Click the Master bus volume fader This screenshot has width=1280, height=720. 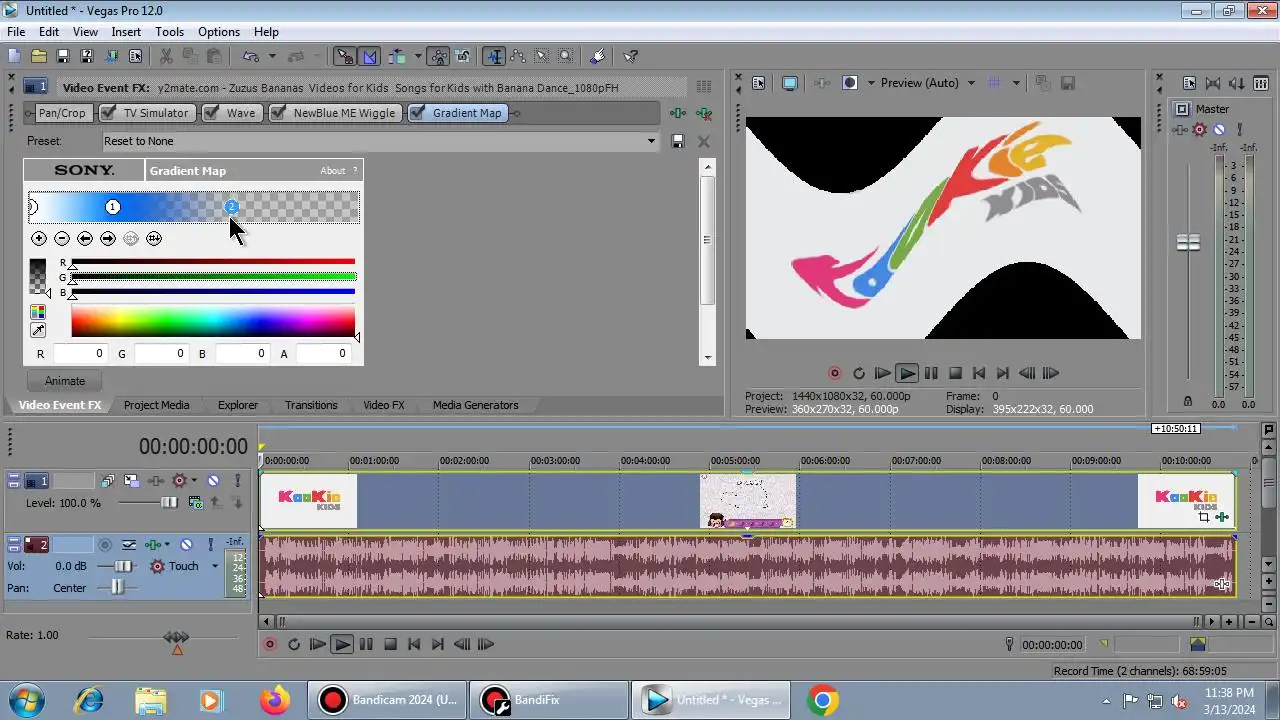pyautogui.click(x=1188, y=242)
